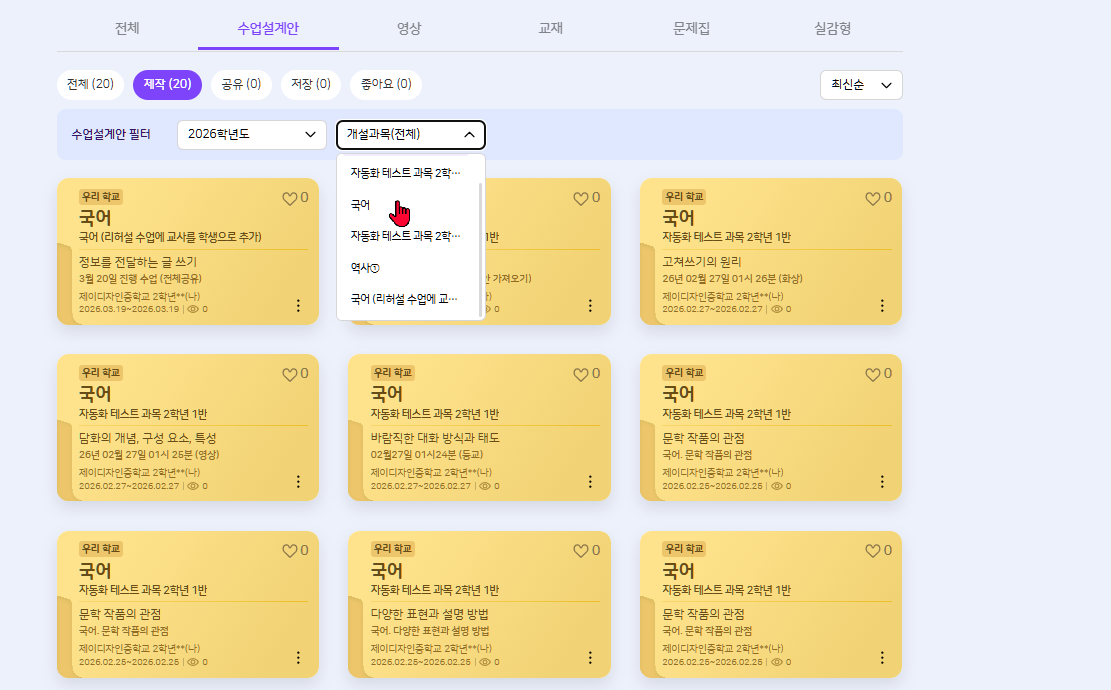Open three-dot menu on 바람직한 대화 방식과 태도 card
Image resolution: width=1111 pixels, height=690 pixels.
(590, 482)
